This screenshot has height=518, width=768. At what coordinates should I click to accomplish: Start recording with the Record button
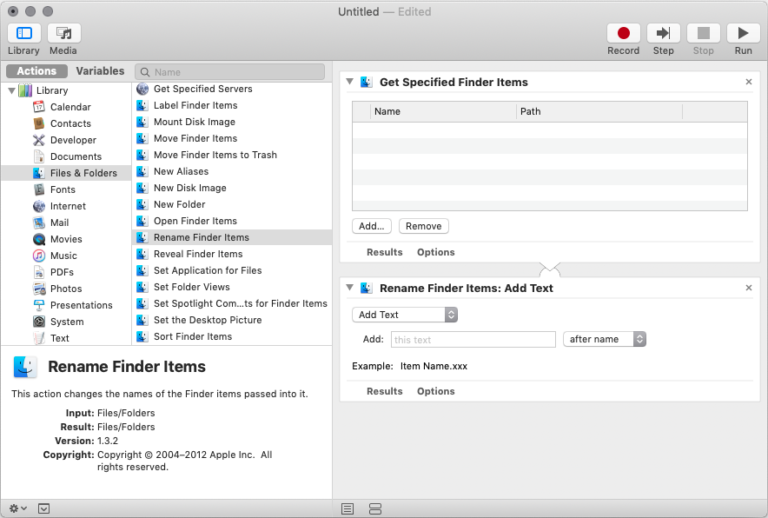click(623, 33)
